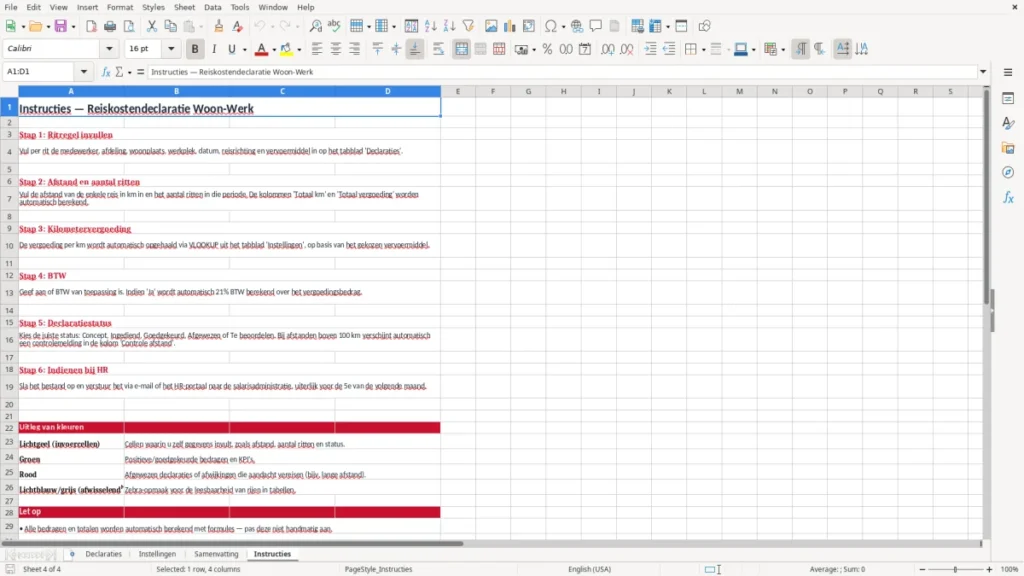Insert a chart

pos(510,26)
